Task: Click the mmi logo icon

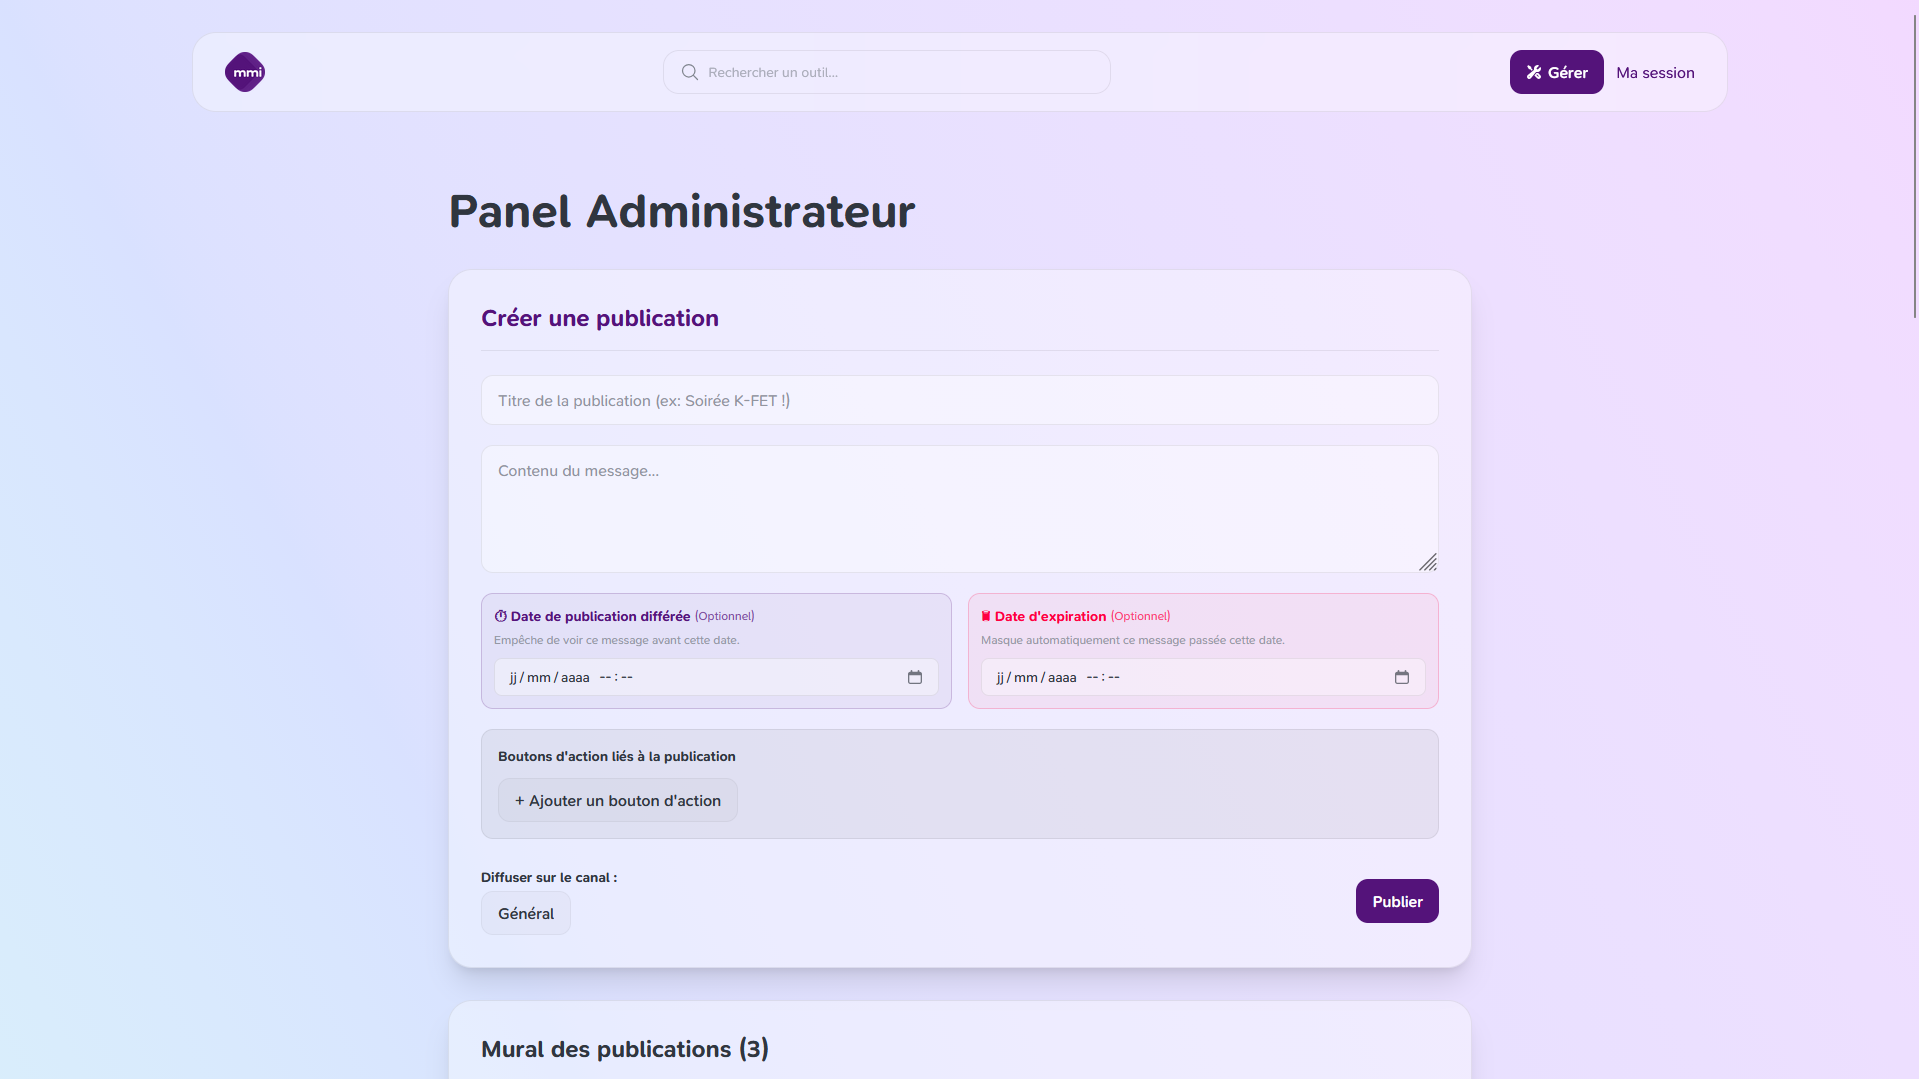Action: pyautogui.click(x=245, y=72)
